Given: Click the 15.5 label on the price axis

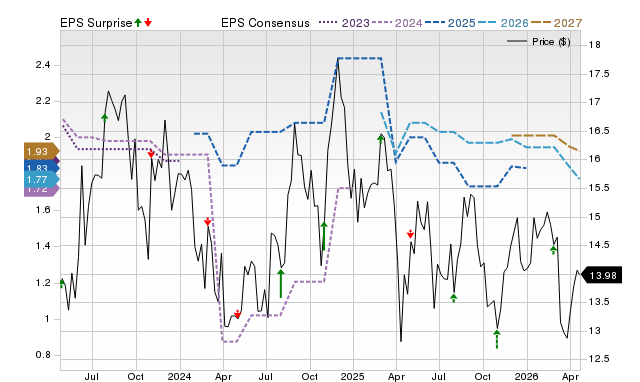Looking at the screenshot, I should pyautogui.click(x=599, y=188).
